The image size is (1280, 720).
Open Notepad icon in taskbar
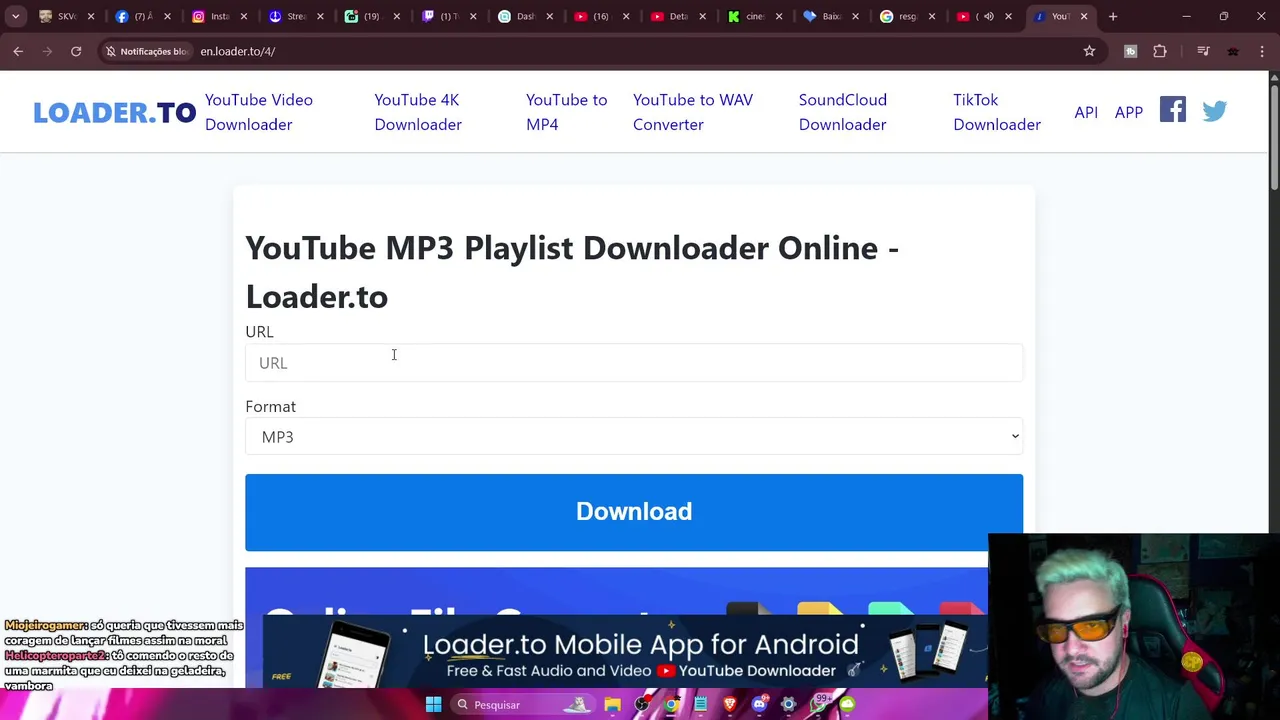coord(700,705)
